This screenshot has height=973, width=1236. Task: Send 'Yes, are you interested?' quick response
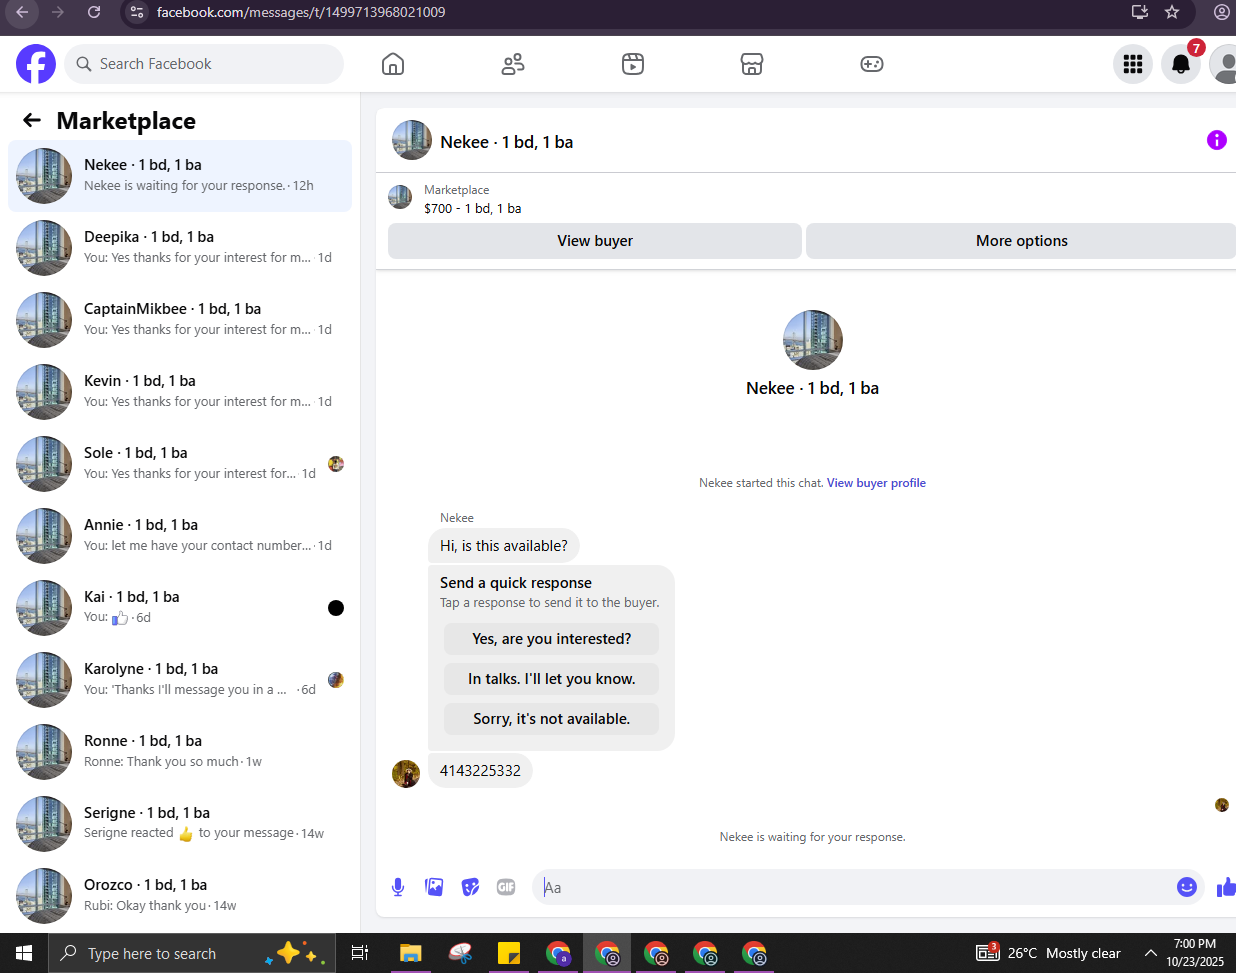click(x=551, y=639)
